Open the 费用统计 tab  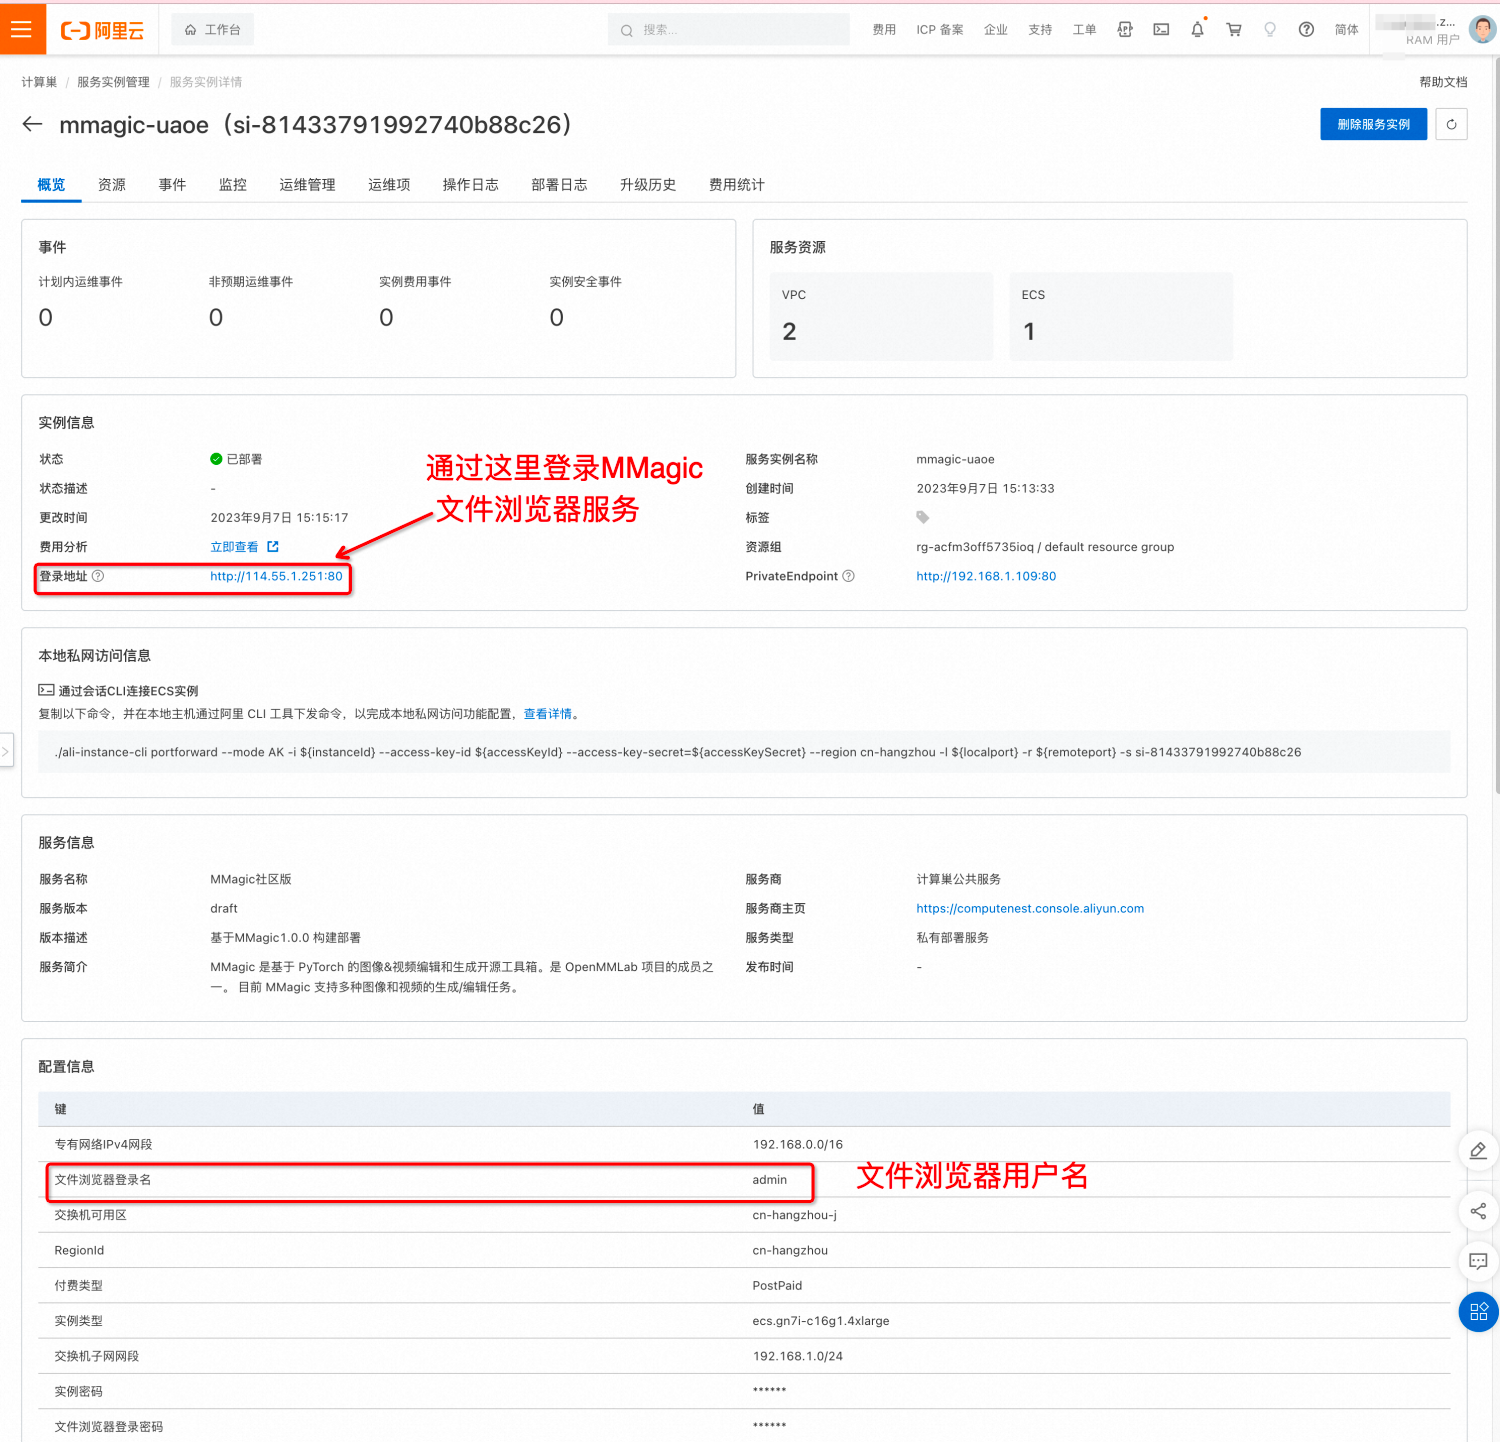736,185
